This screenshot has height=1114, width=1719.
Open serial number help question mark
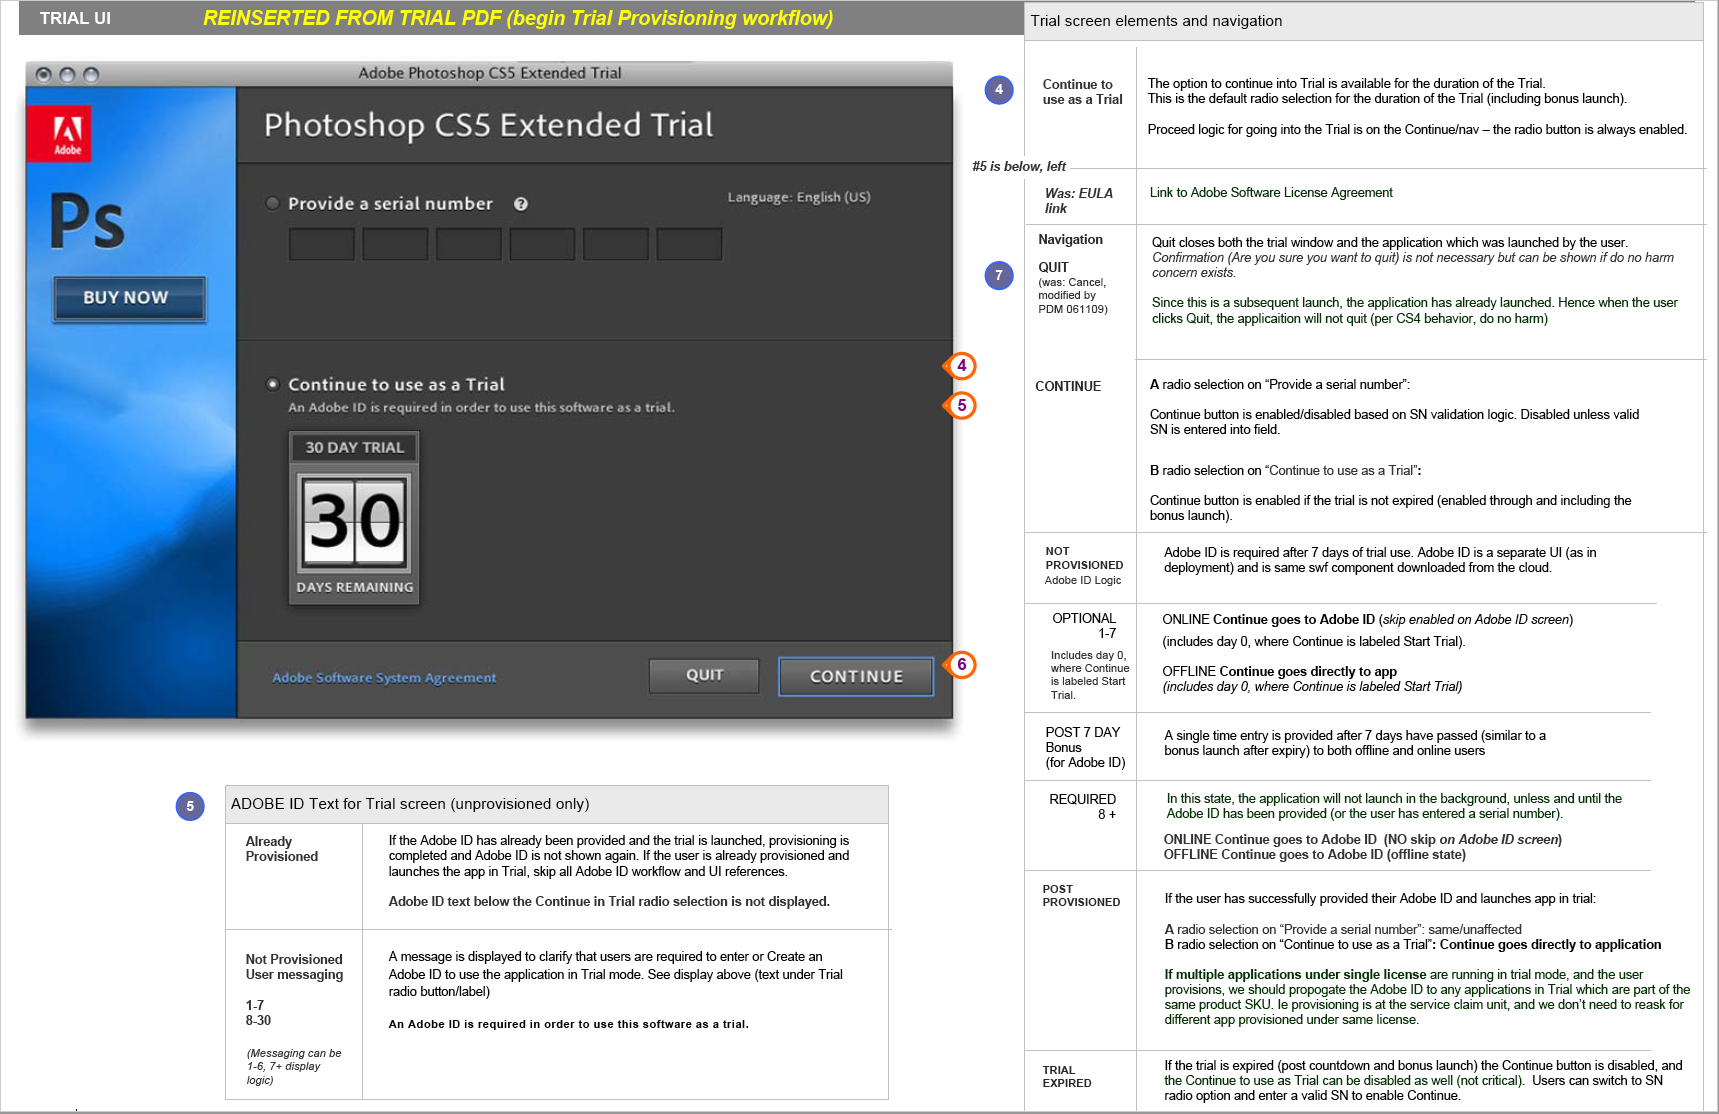coord(521,204)
